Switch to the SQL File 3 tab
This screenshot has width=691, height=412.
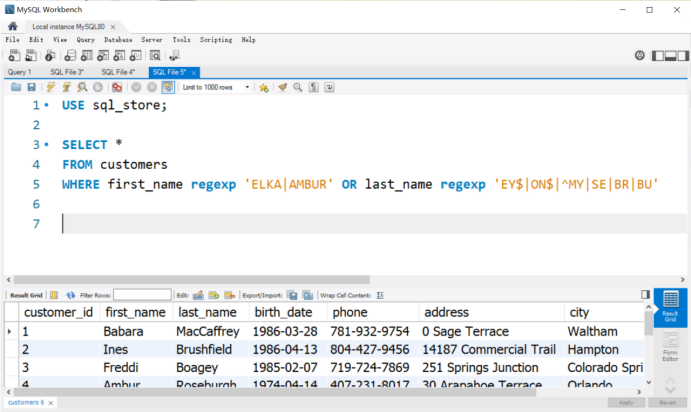pos(67,72)
